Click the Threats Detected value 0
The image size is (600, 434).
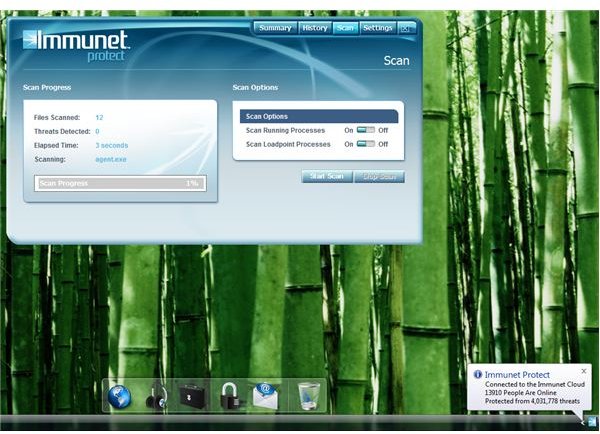click(x=97, y=131)
